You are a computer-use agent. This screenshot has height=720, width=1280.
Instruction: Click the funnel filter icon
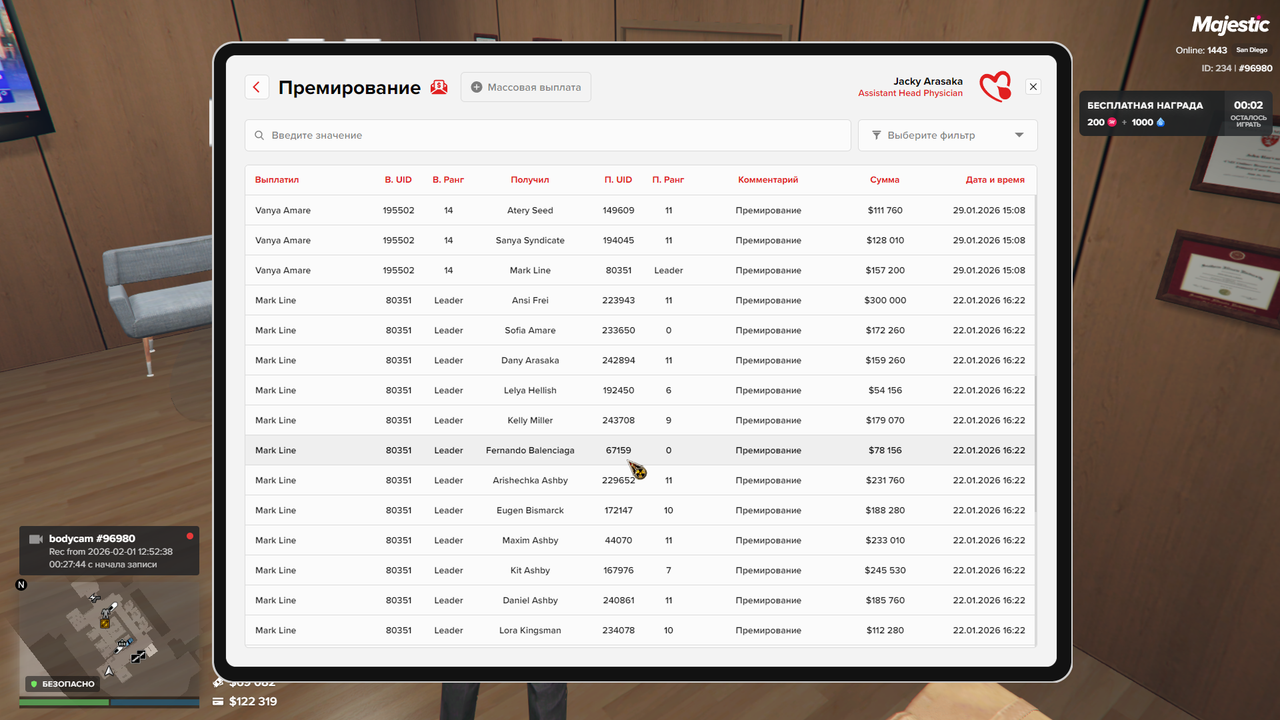tap(877, 135)
